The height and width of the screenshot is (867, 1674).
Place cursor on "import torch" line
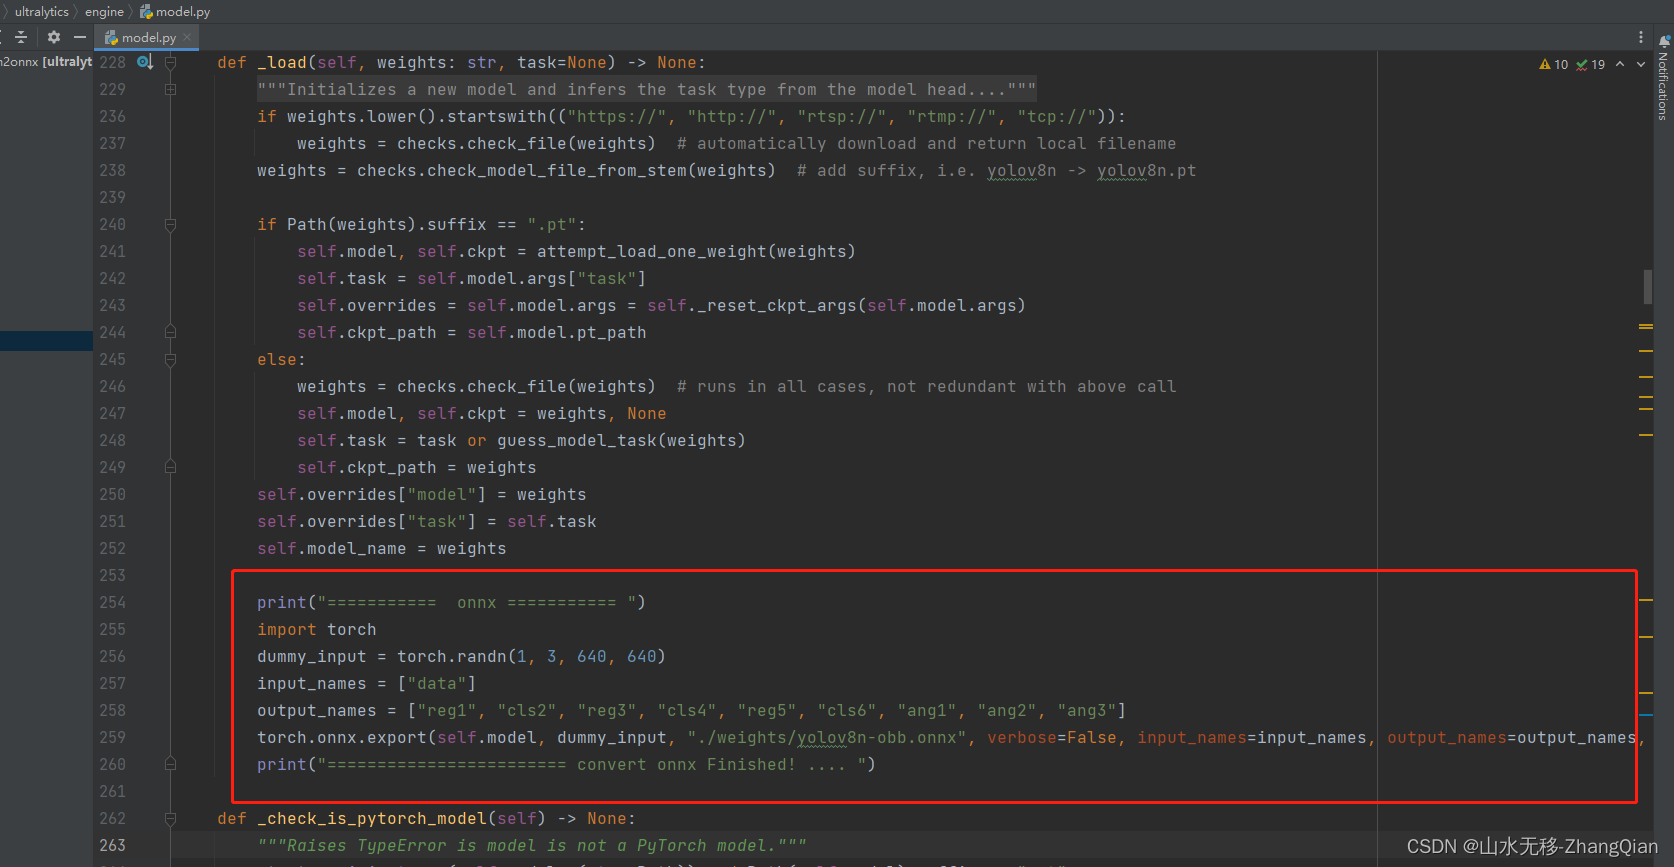(x=317, y=630)
